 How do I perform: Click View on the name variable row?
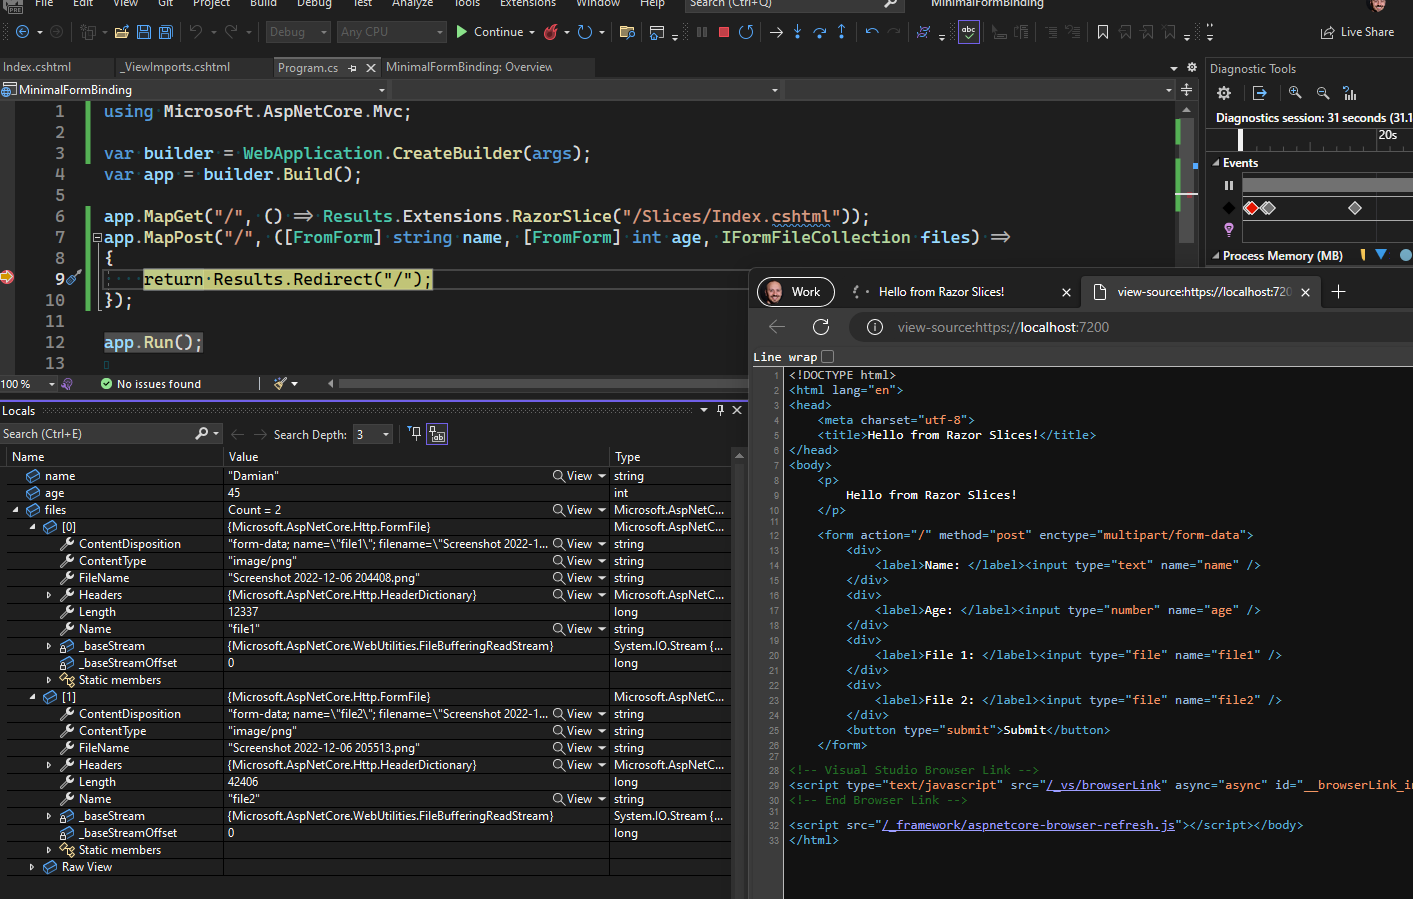[x=578, y=475]
